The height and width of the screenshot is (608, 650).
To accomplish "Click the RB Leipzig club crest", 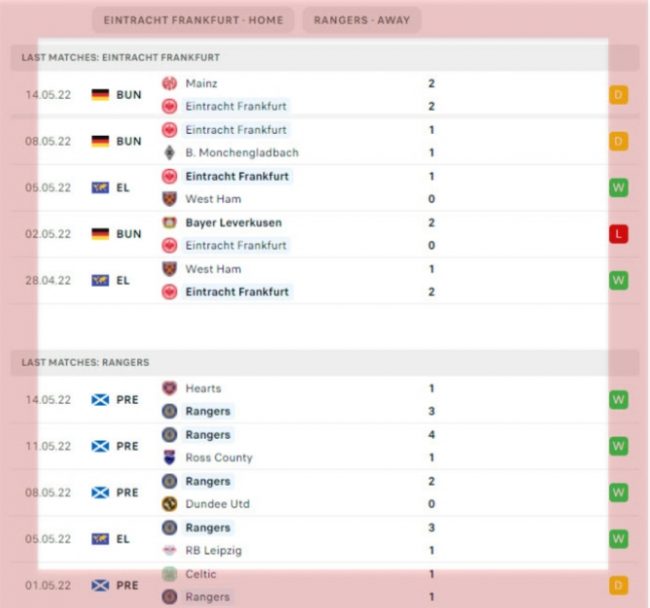I will (x=169, y=550).
